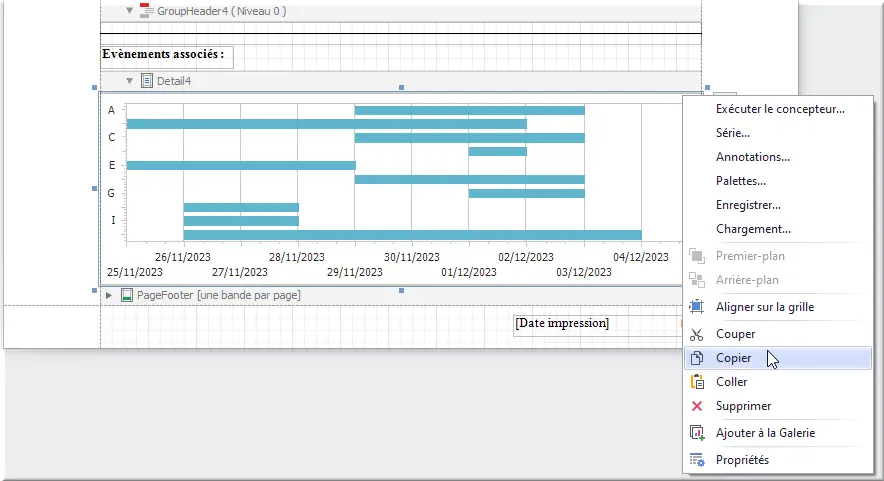Collapse the GroupHeader4 band
884x481 pixels.
click(x=129, y=10)
